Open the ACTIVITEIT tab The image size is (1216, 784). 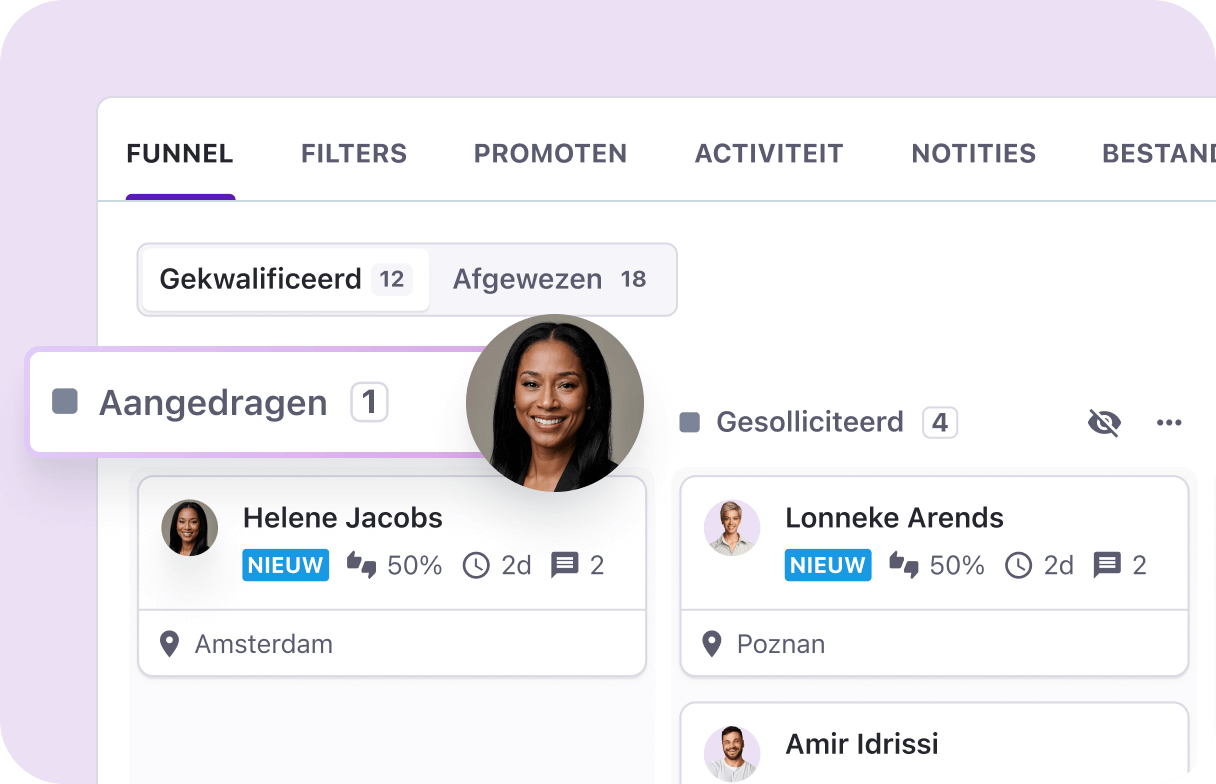(769, 153)
